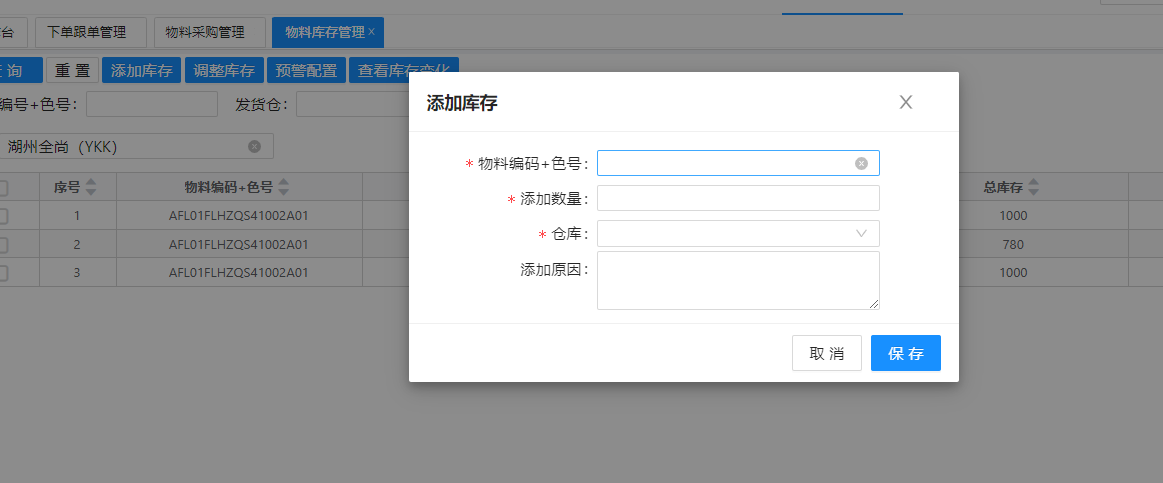Sort by 序号 column arrows
The image size is (1163, 483).
point(91,187)
